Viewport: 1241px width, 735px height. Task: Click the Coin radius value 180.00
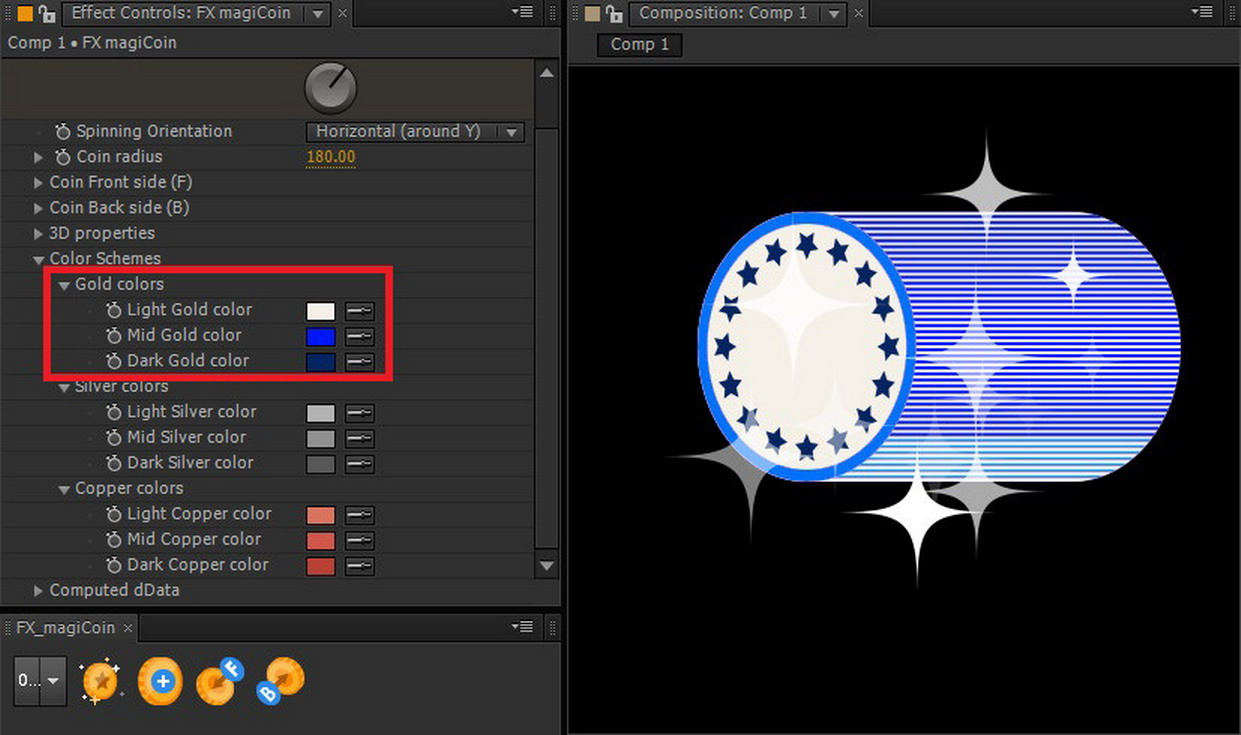[331, 156]
